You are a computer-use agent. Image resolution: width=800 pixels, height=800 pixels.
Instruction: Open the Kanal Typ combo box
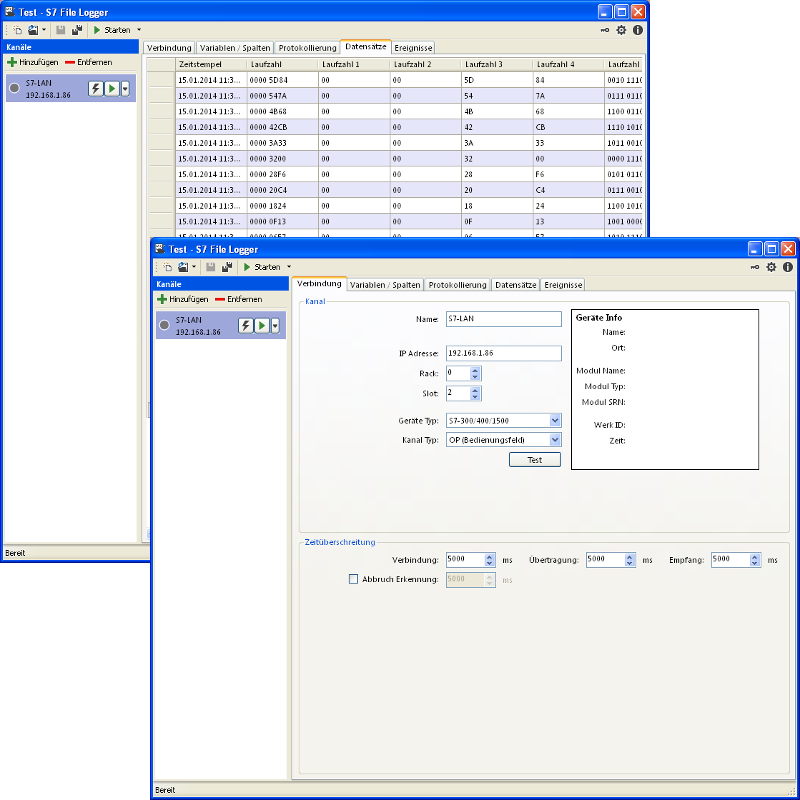555,440
